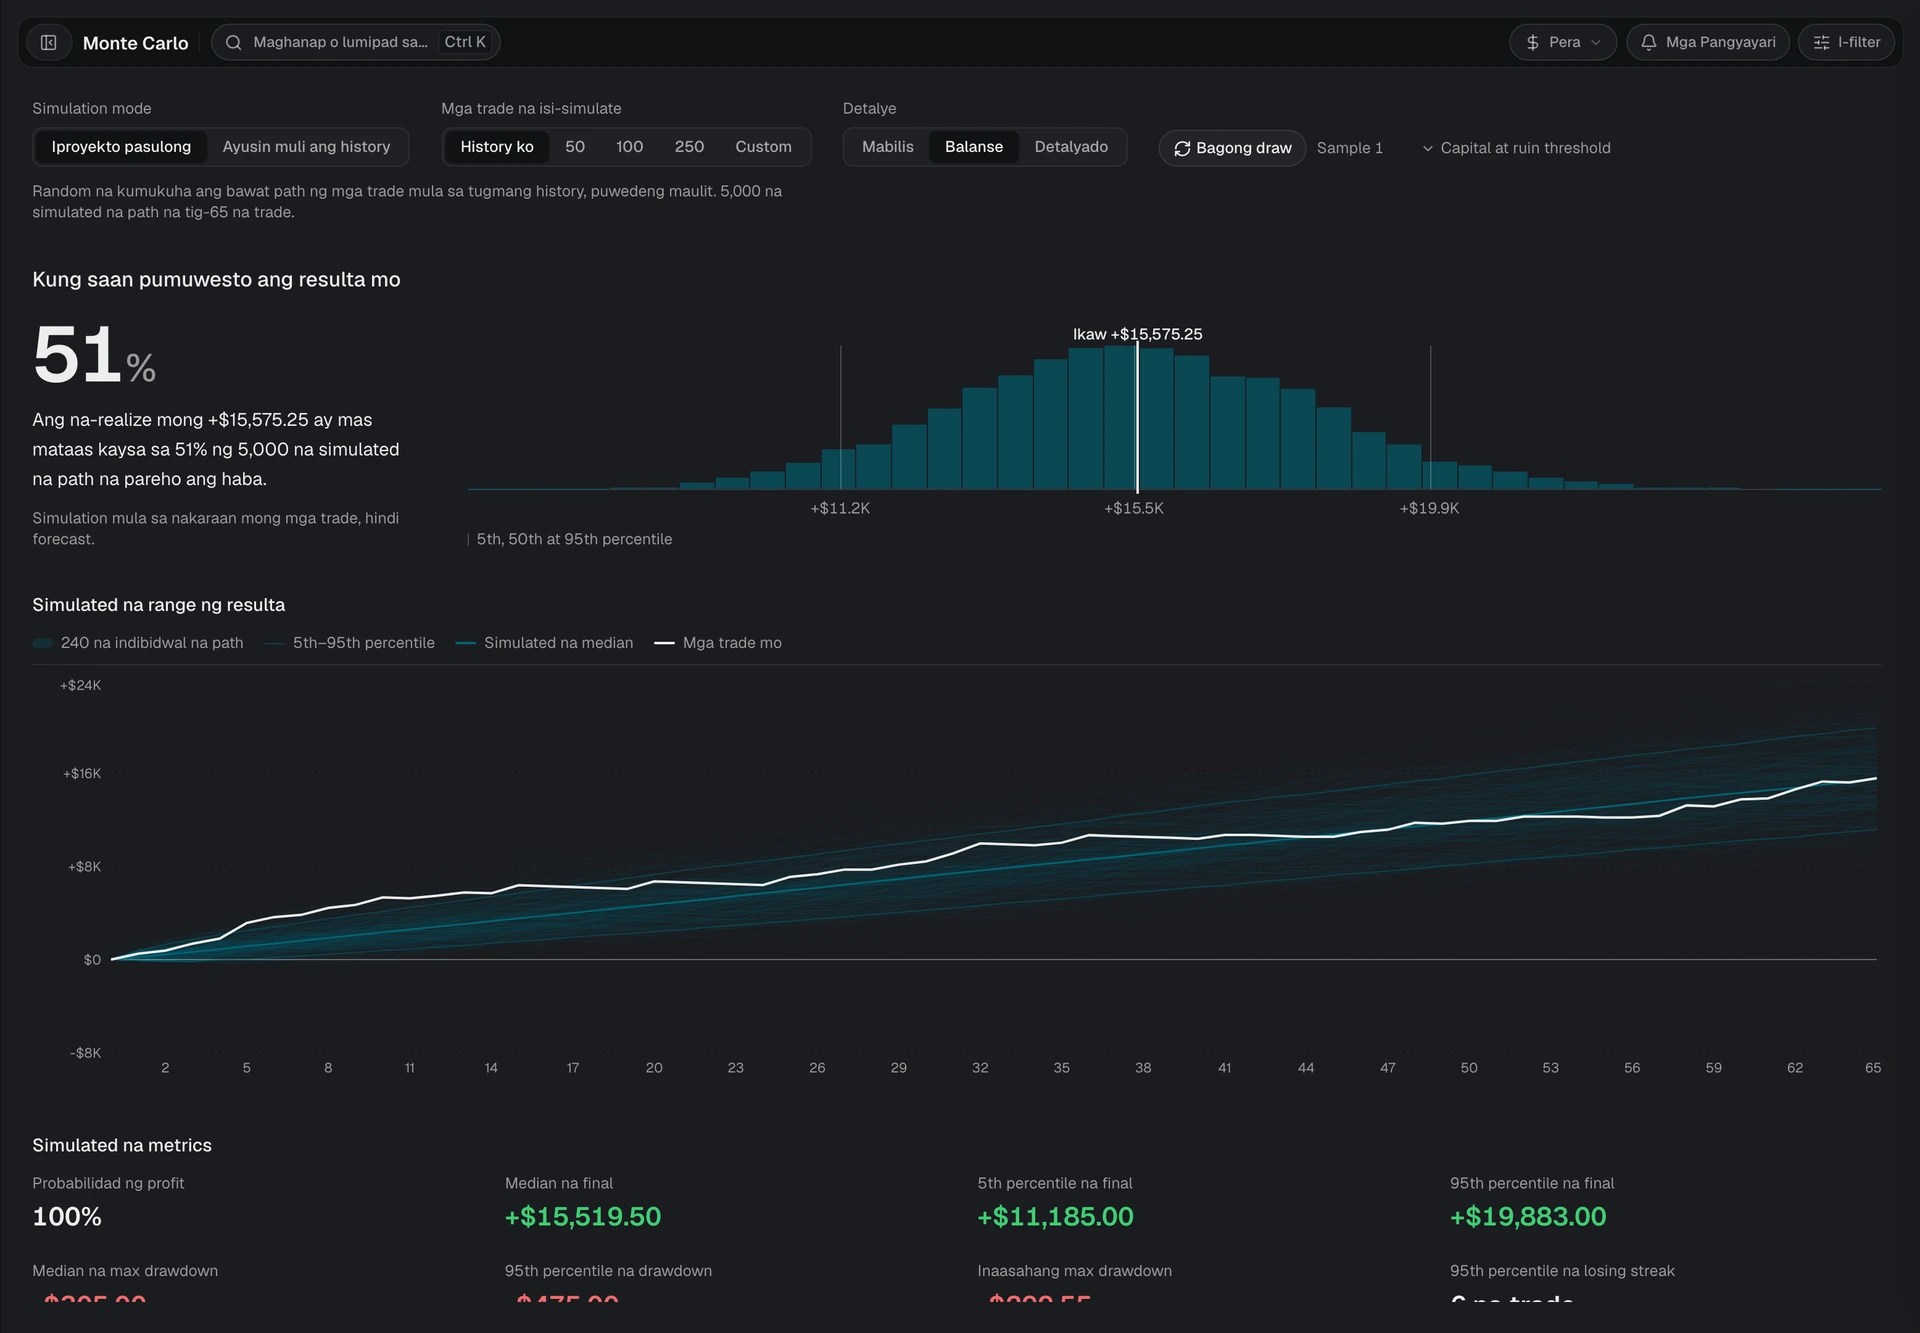Click the Mga trade mo legend item
This screenshot has width=1920, height=1333.
[718, 643]
